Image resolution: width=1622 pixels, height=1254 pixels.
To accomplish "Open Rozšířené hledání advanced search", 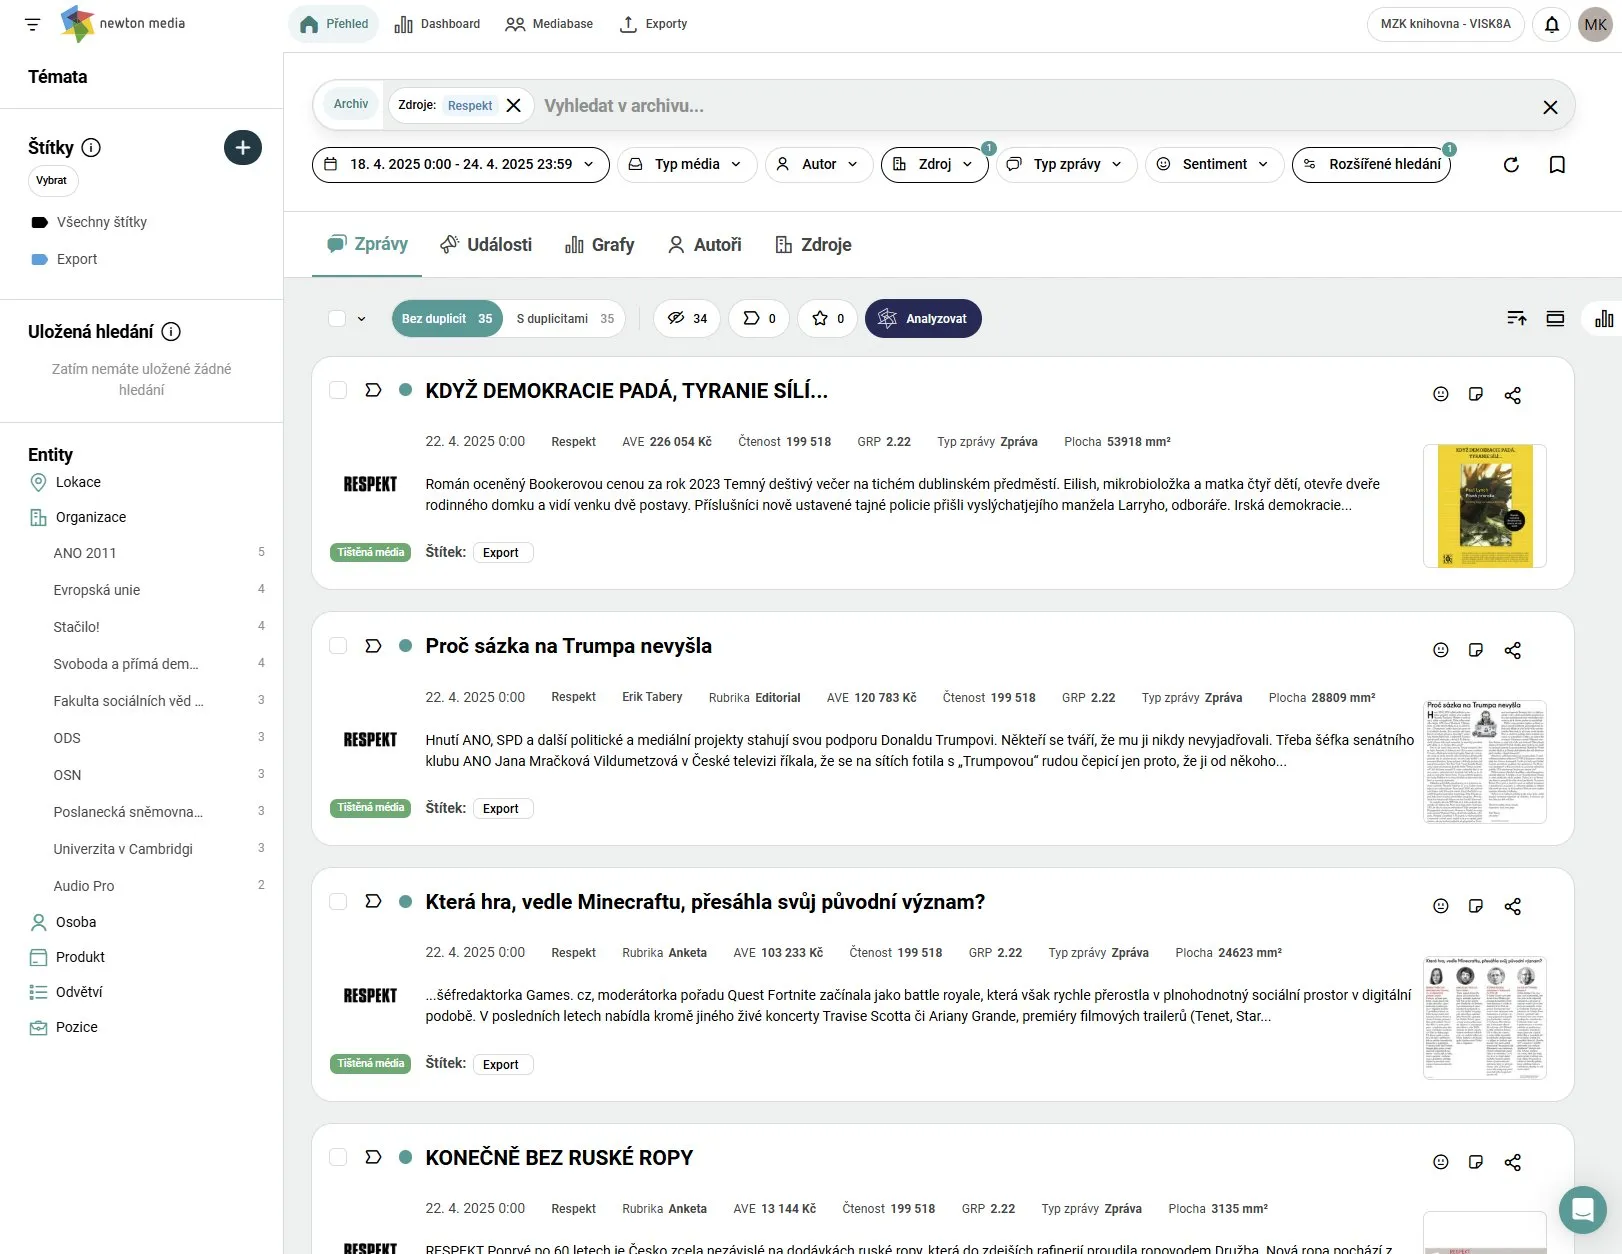I will 1371,165.
